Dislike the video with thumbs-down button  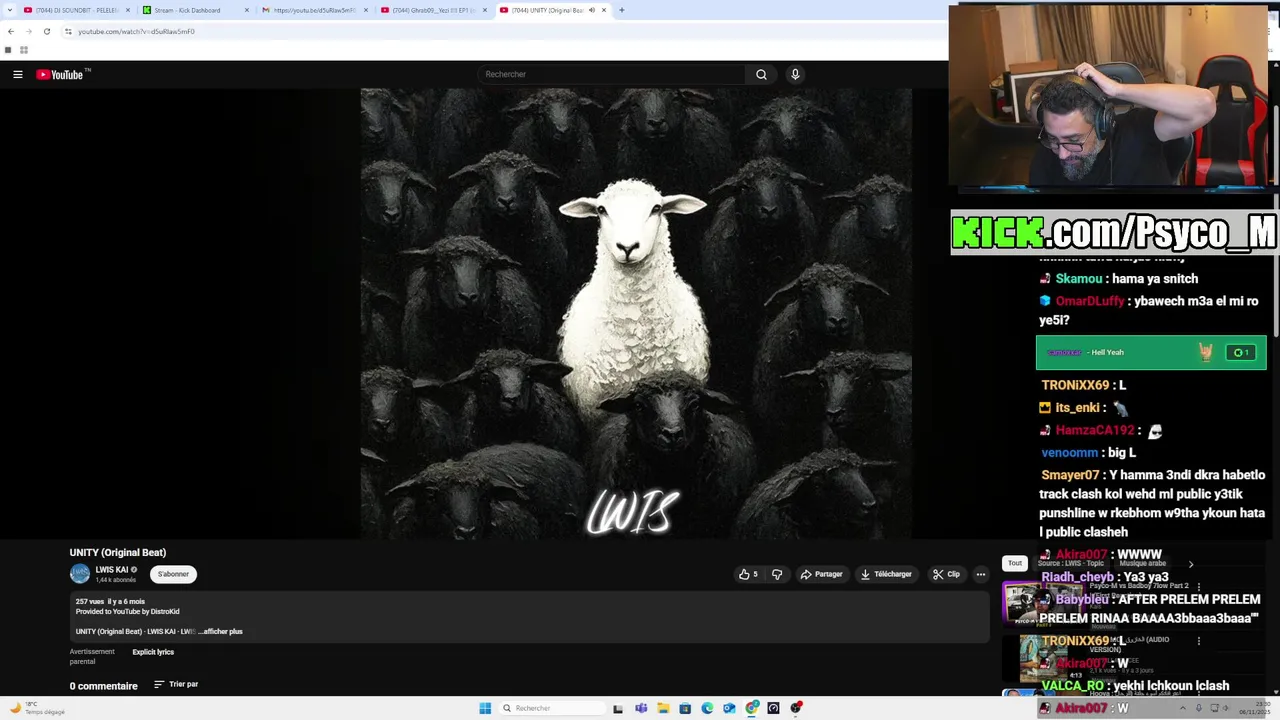click(777, 574)
